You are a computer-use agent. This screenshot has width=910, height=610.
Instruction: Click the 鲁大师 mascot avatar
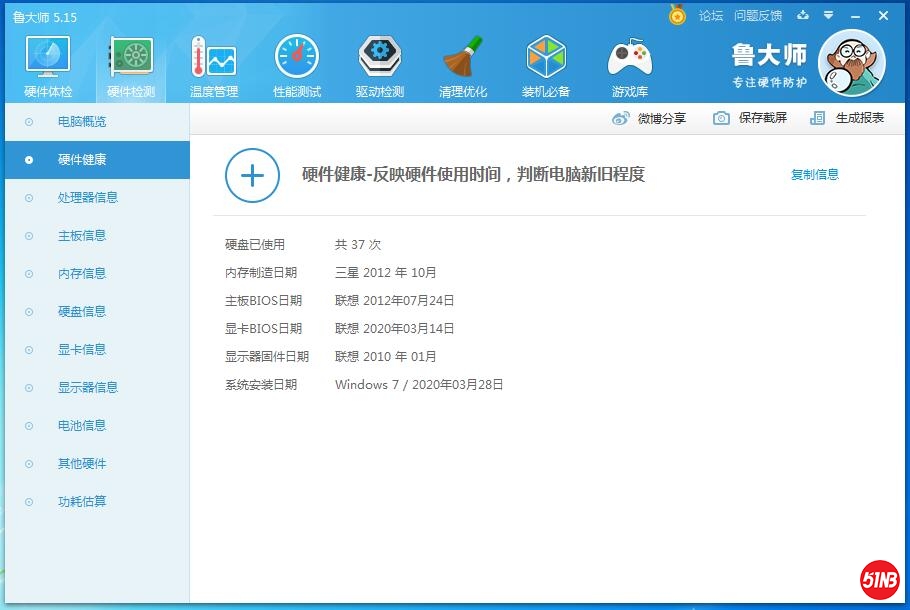851,63
